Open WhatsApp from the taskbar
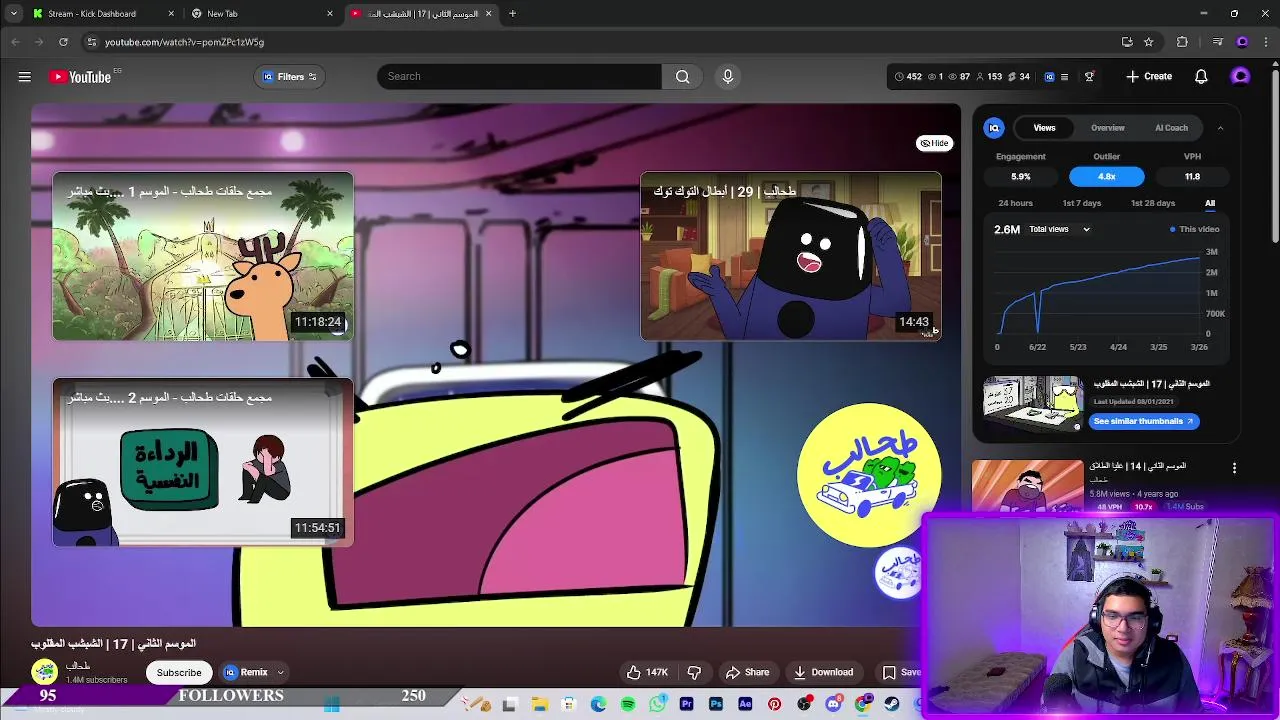 pyautogui.click(x=657, y=705)
